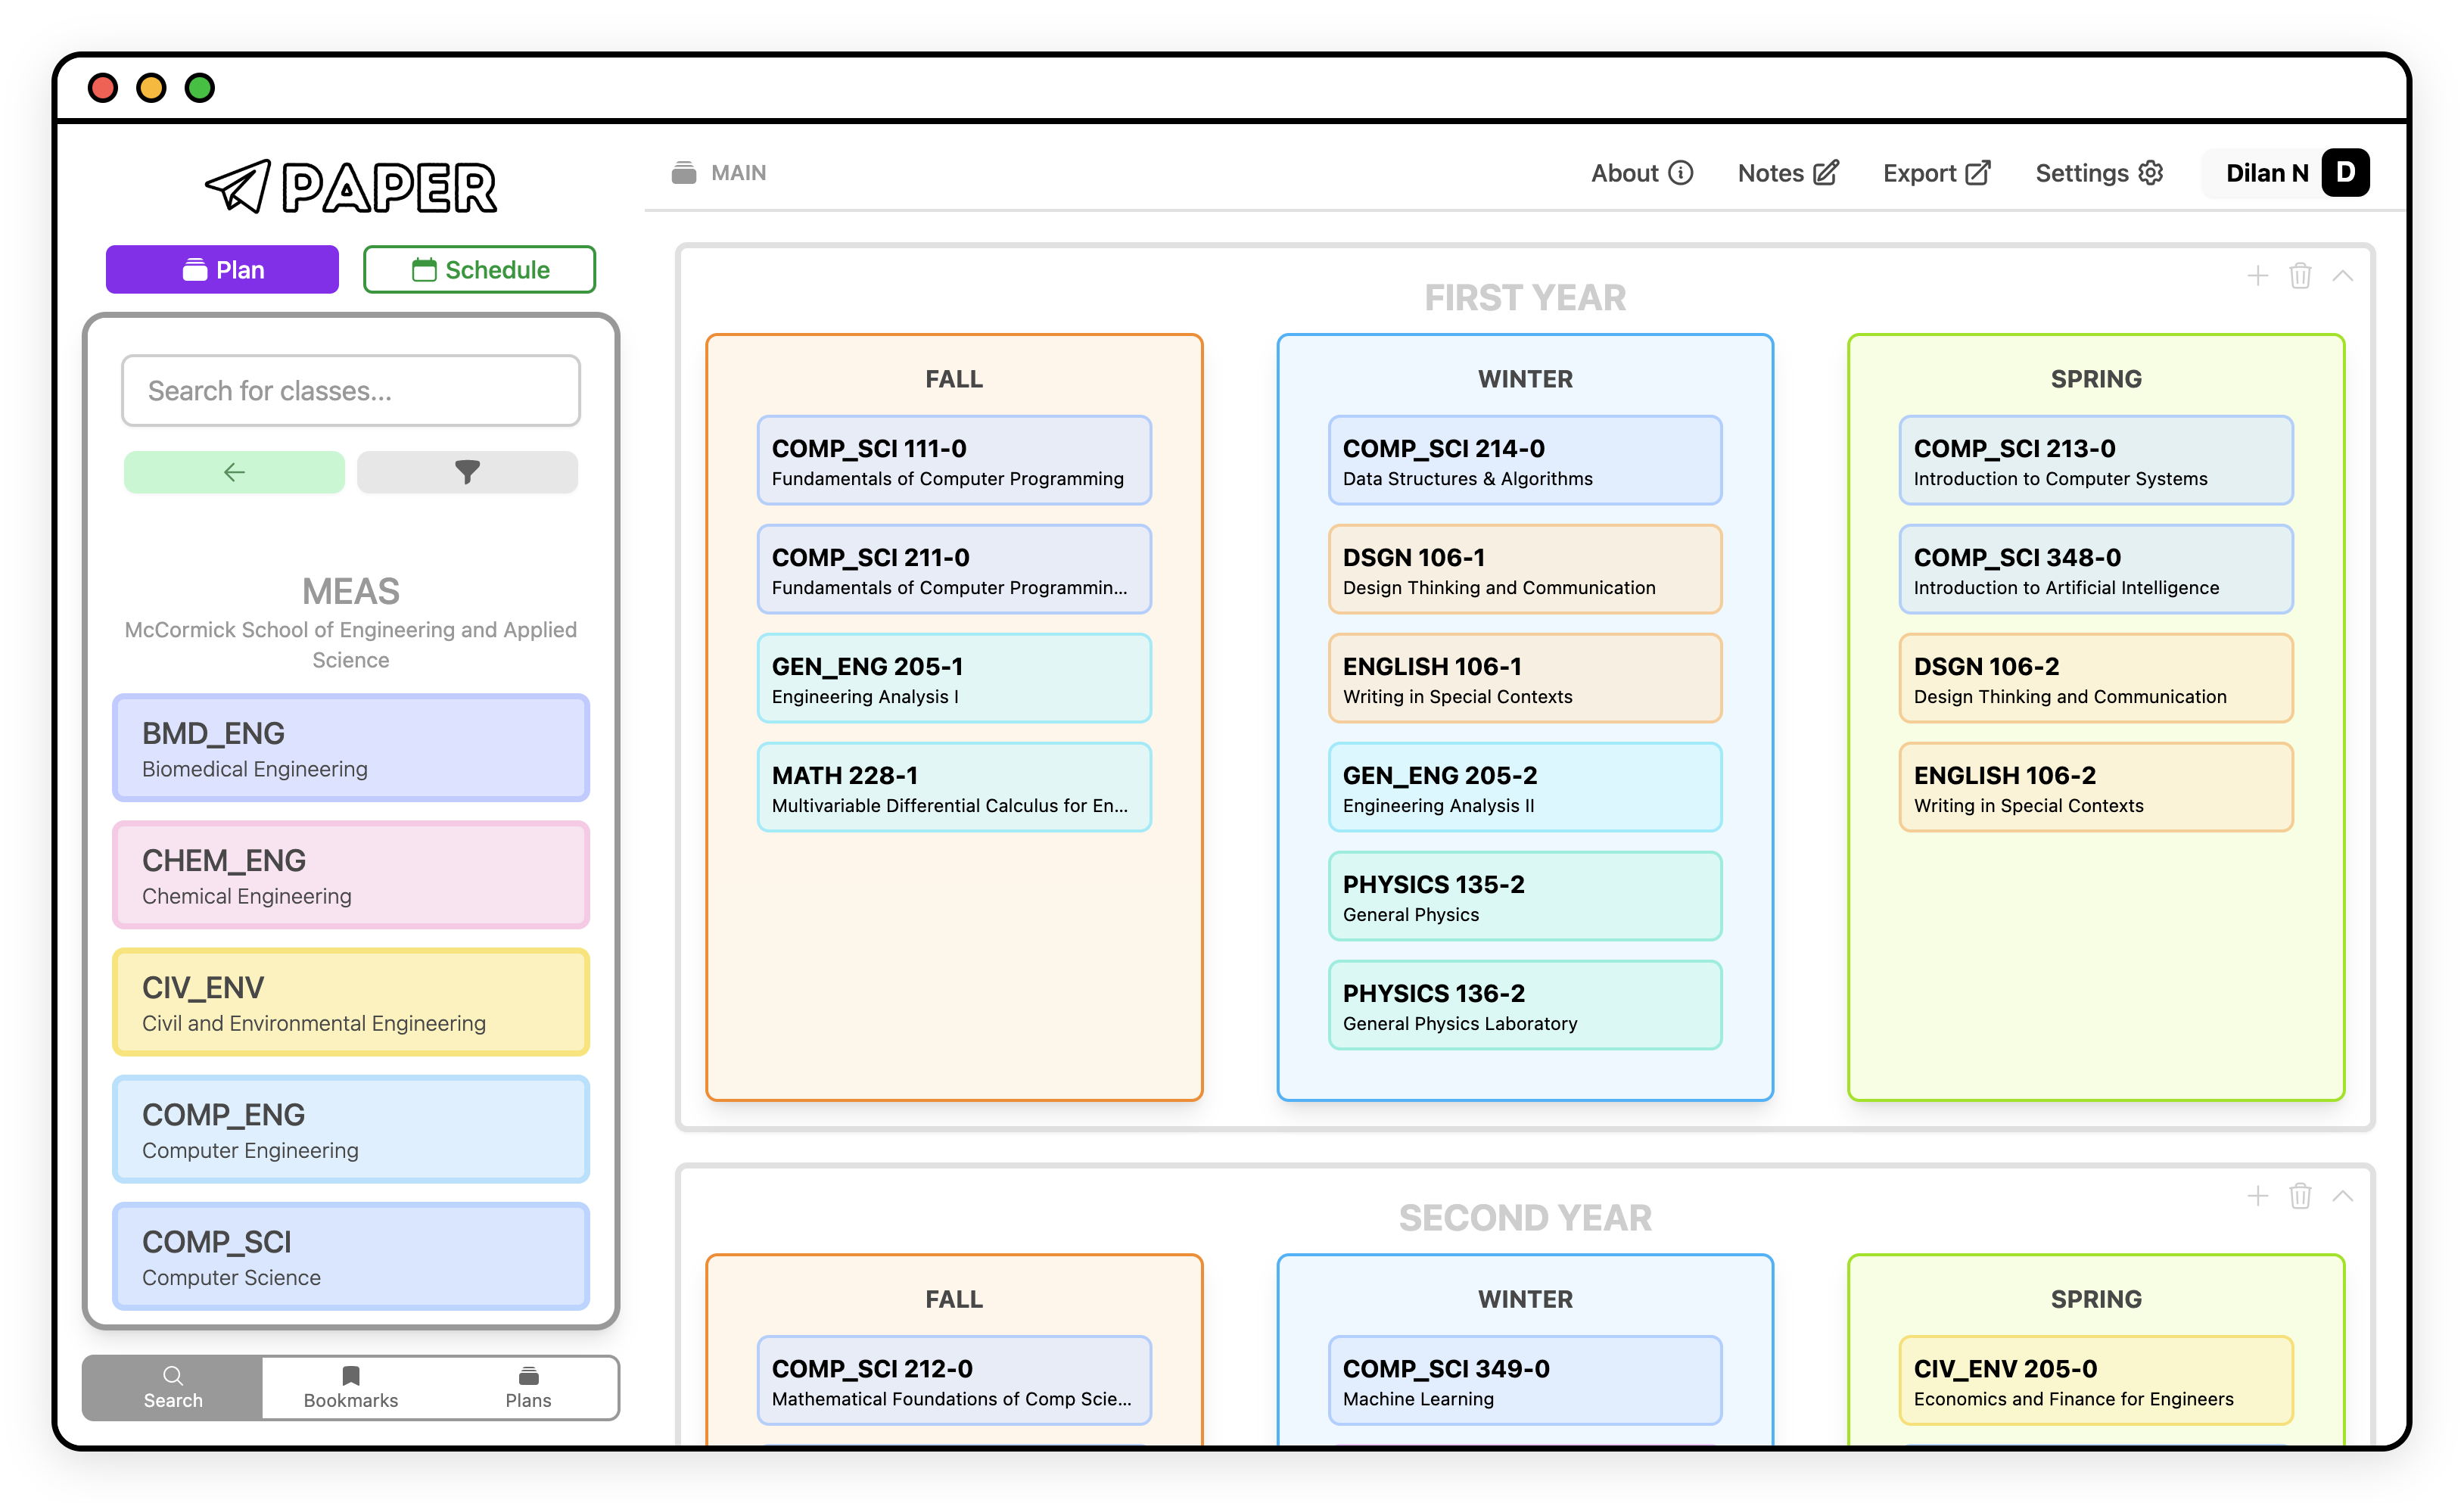
Task: Select MATH 228-1 course card
Action: click(x=954, y=788)
